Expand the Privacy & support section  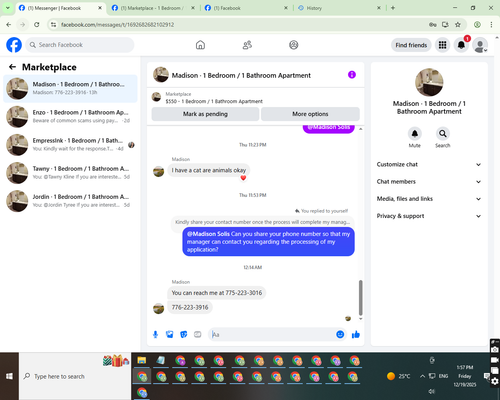(429, 216)
